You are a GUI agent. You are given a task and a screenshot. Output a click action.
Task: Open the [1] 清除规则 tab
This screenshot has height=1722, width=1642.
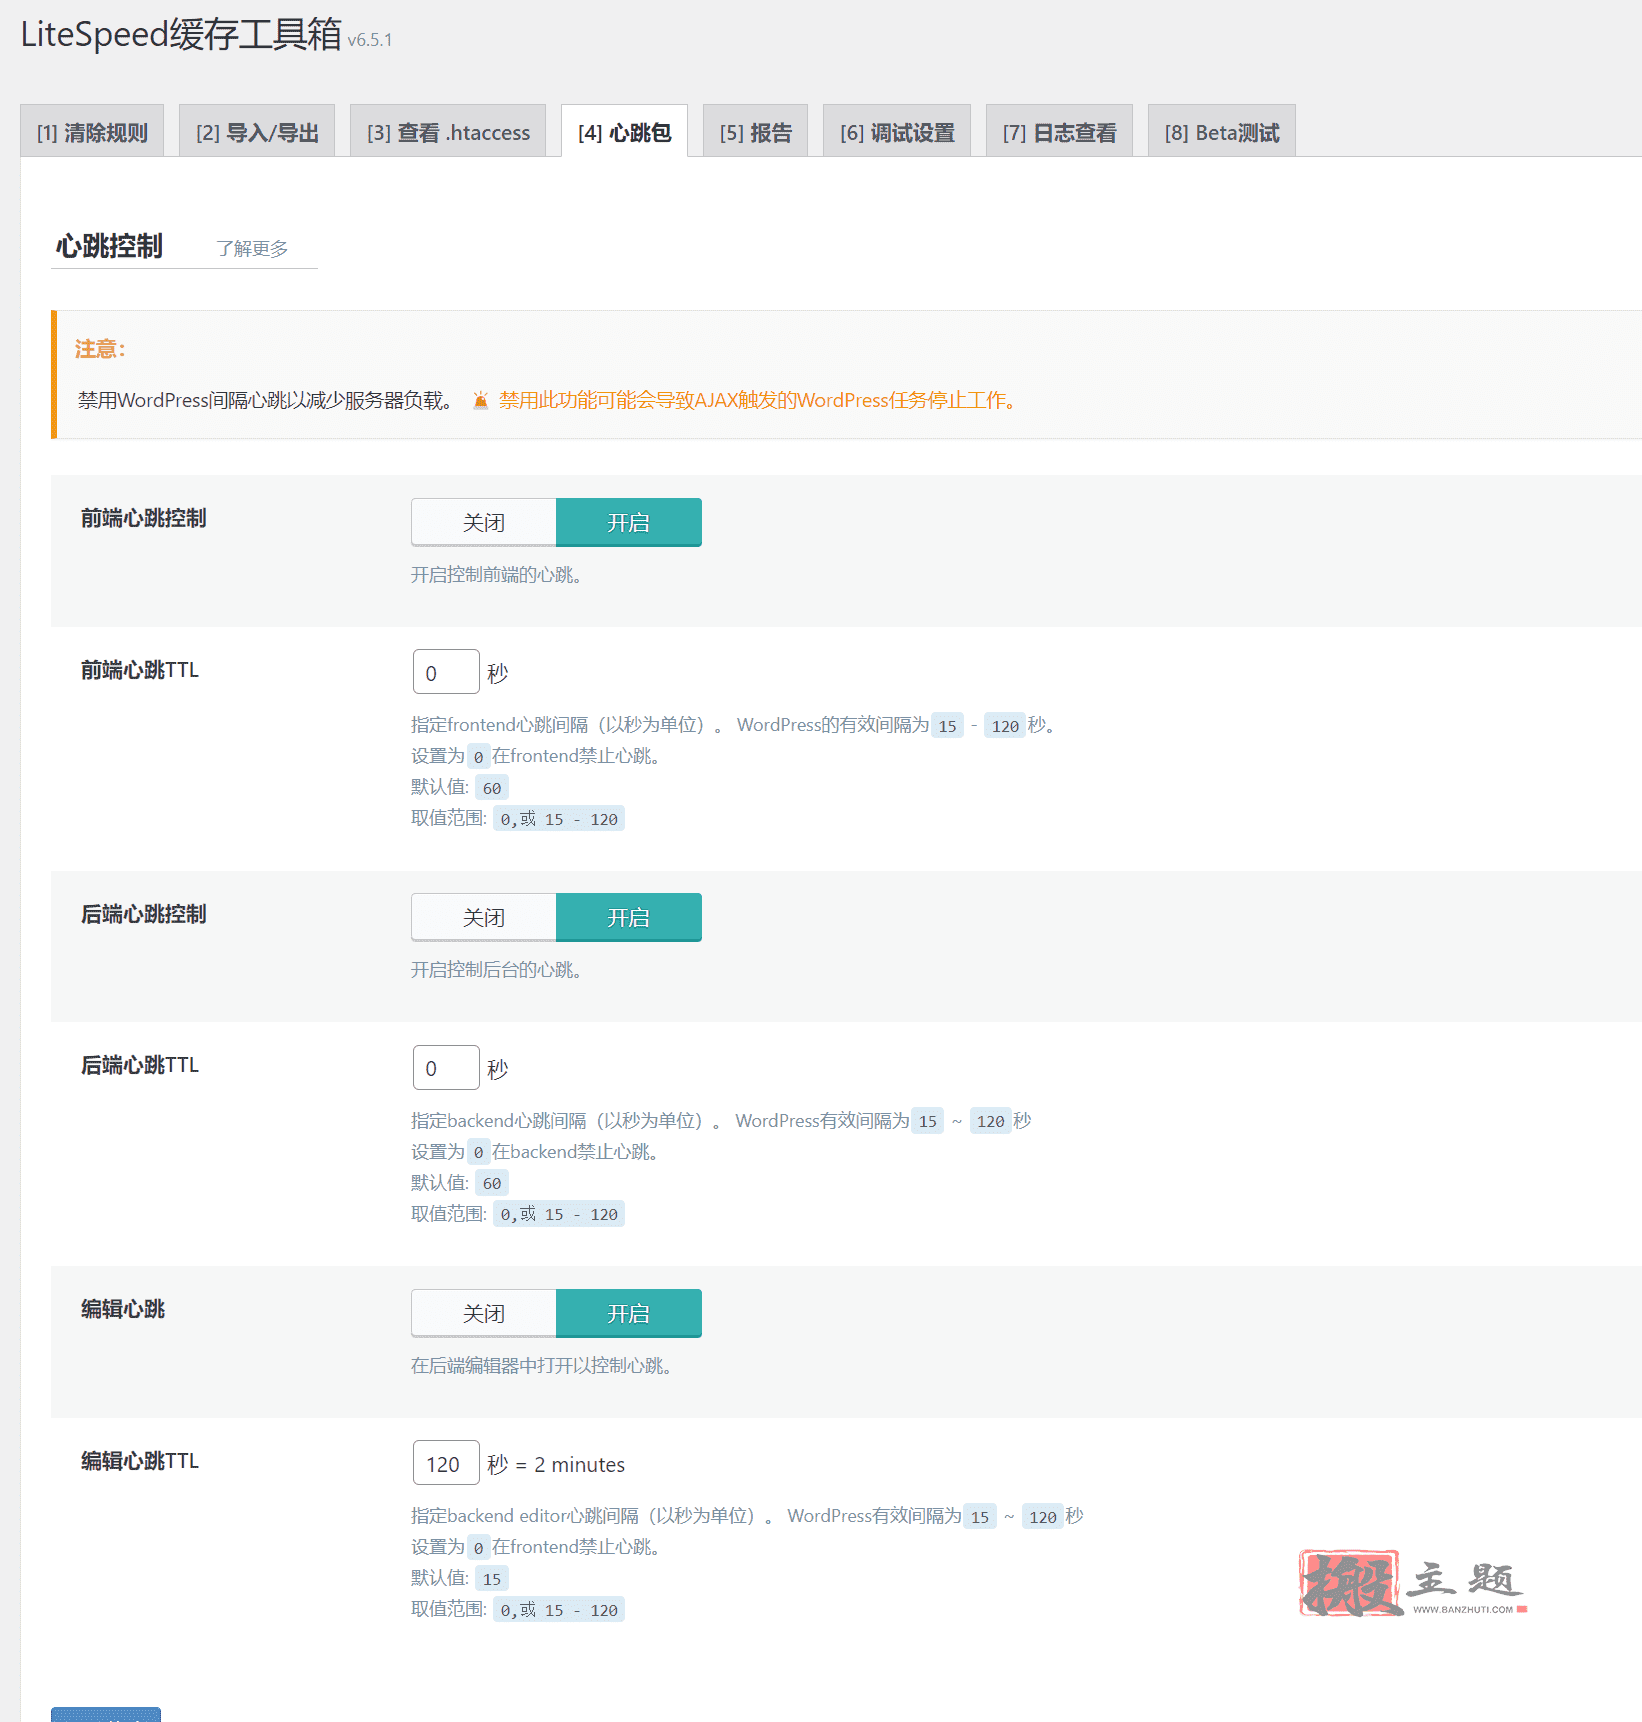point(92,132)
